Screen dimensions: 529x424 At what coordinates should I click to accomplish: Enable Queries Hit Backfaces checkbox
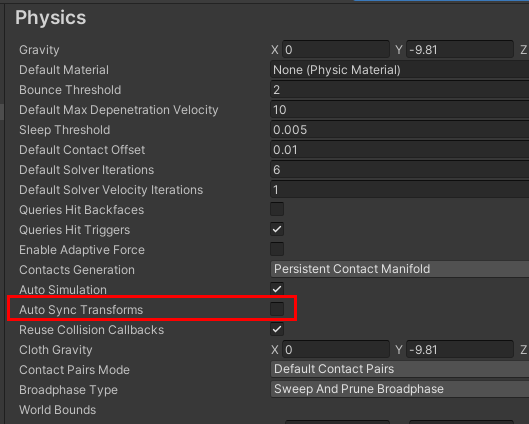pyautogui.click(x=277, y=209)
